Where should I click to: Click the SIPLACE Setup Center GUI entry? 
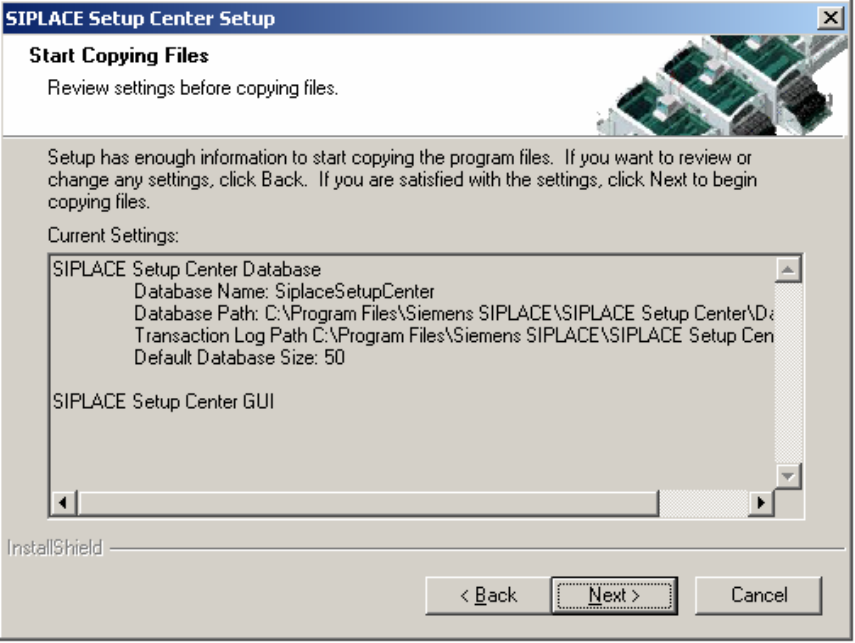[163, 402]
